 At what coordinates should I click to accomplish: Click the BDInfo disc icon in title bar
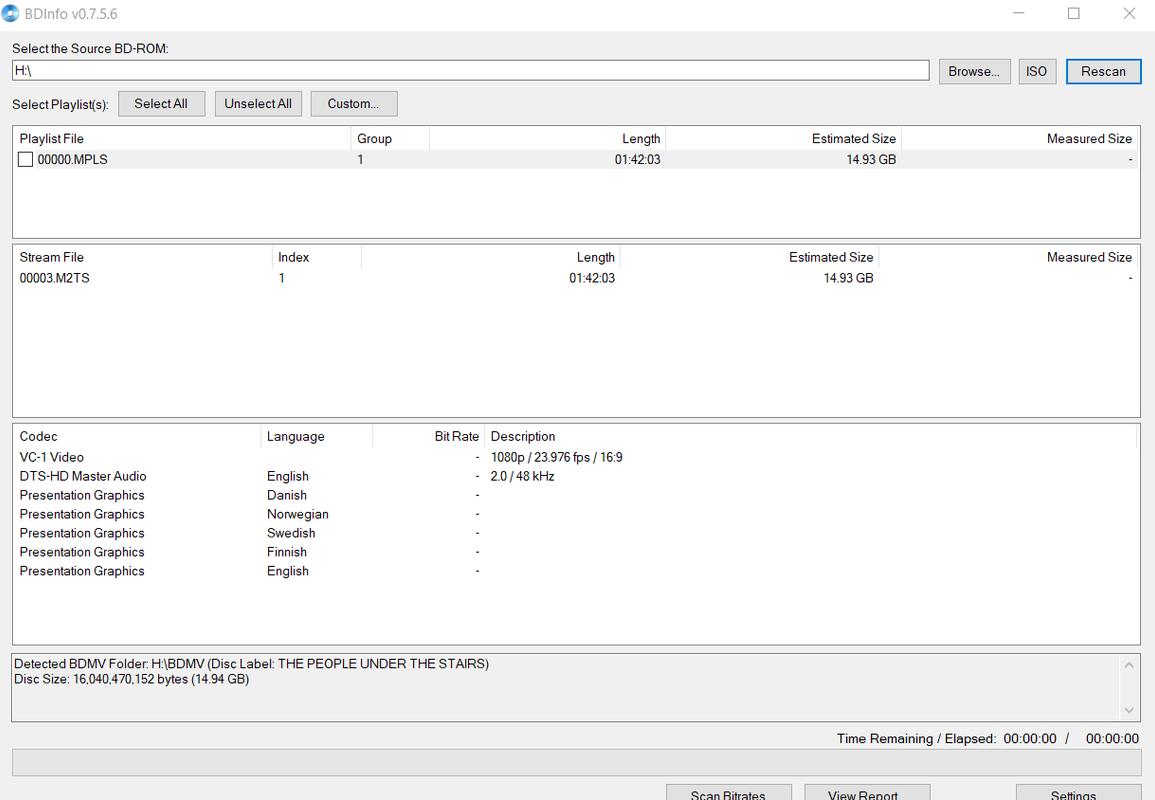pos(10,13)
